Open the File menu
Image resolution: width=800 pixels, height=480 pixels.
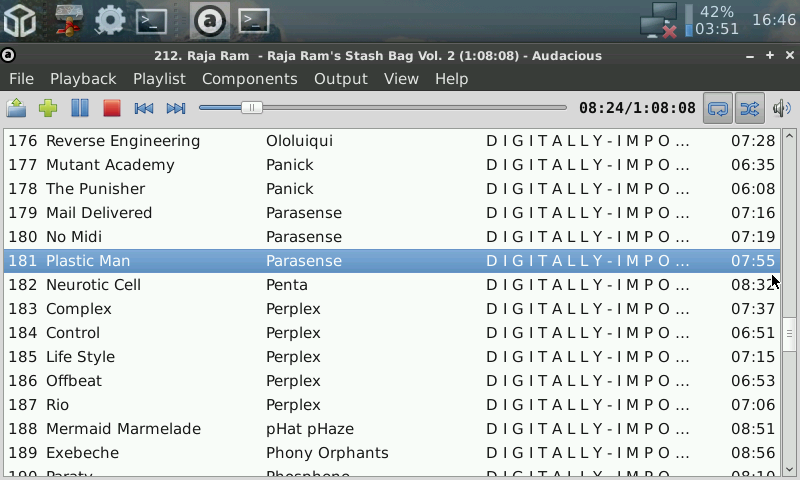coord(21,79)
